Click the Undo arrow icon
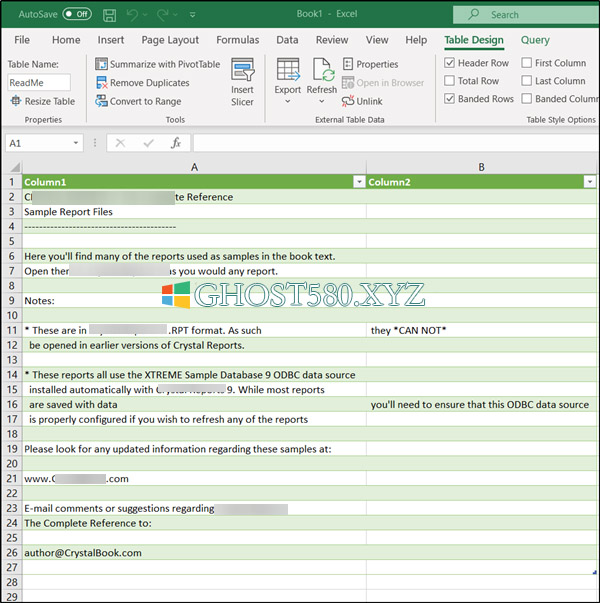Viewport: 600px width, 603px height. click(x=132, y=15)
